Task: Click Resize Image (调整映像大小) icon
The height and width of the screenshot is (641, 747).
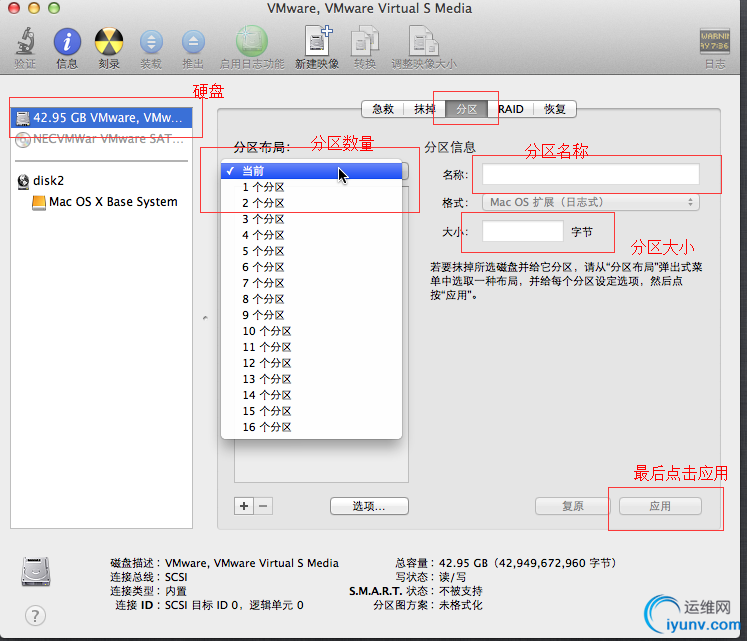Action: [424, 41]
